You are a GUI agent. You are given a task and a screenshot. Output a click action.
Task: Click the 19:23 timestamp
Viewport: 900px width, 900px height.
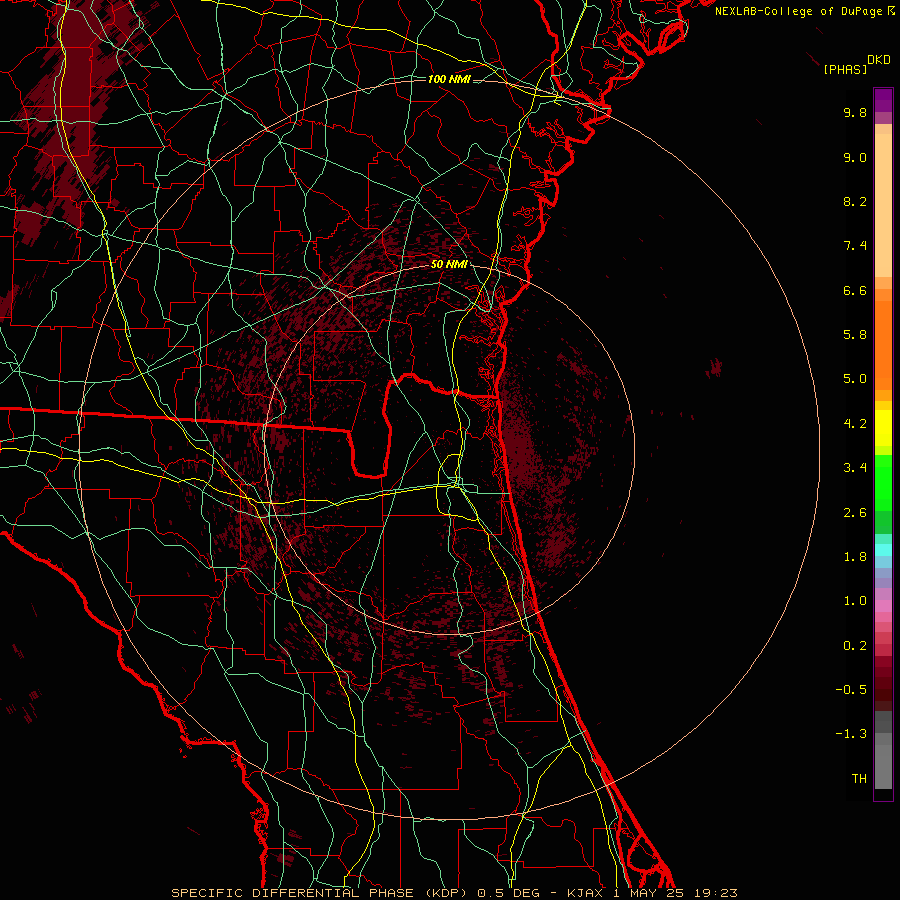pos(715,893)
